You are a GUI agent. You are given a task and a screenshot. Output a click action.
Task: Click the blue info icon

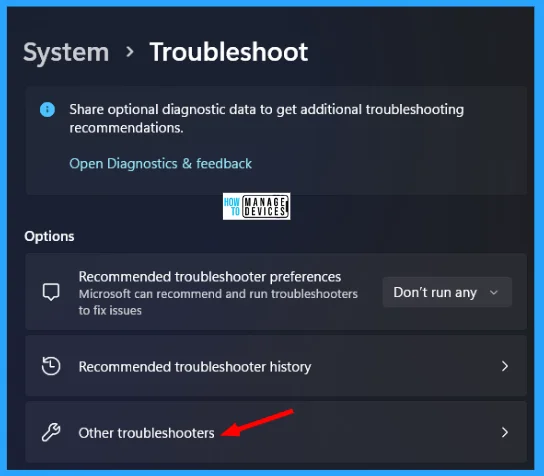pyautogui.click(x=47, y=110)
